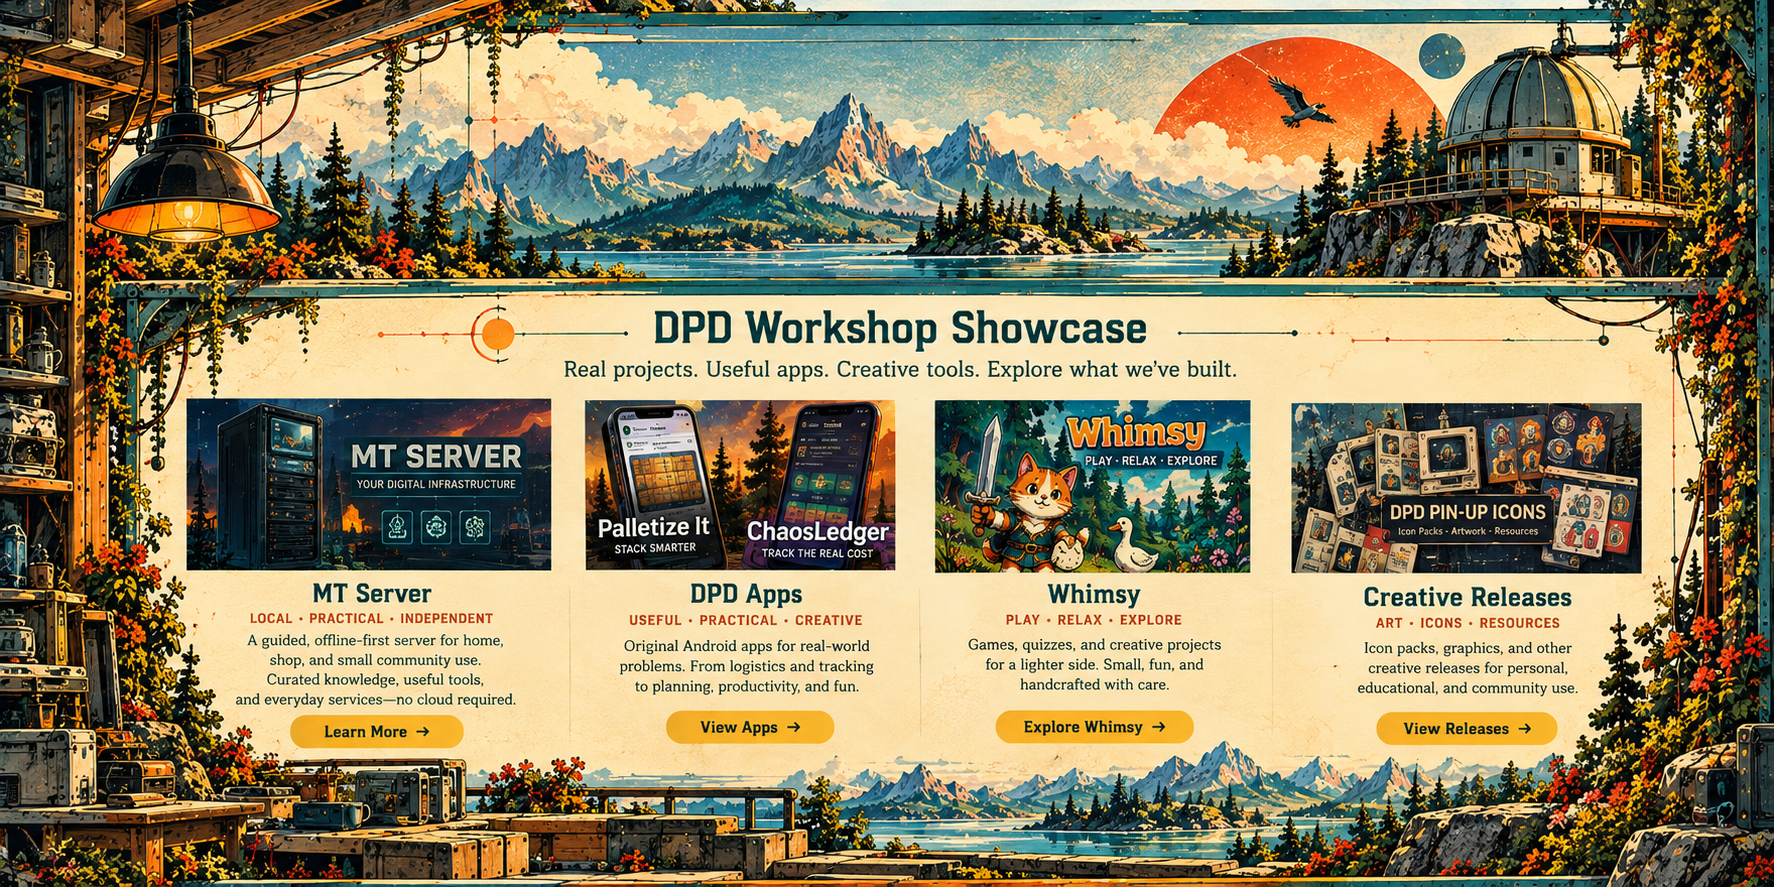Image resolution: width=1774 pixels, height=887 pixels.
Task: Open the DPD Pin-Up Icons banner
Action: [1466, 488]
